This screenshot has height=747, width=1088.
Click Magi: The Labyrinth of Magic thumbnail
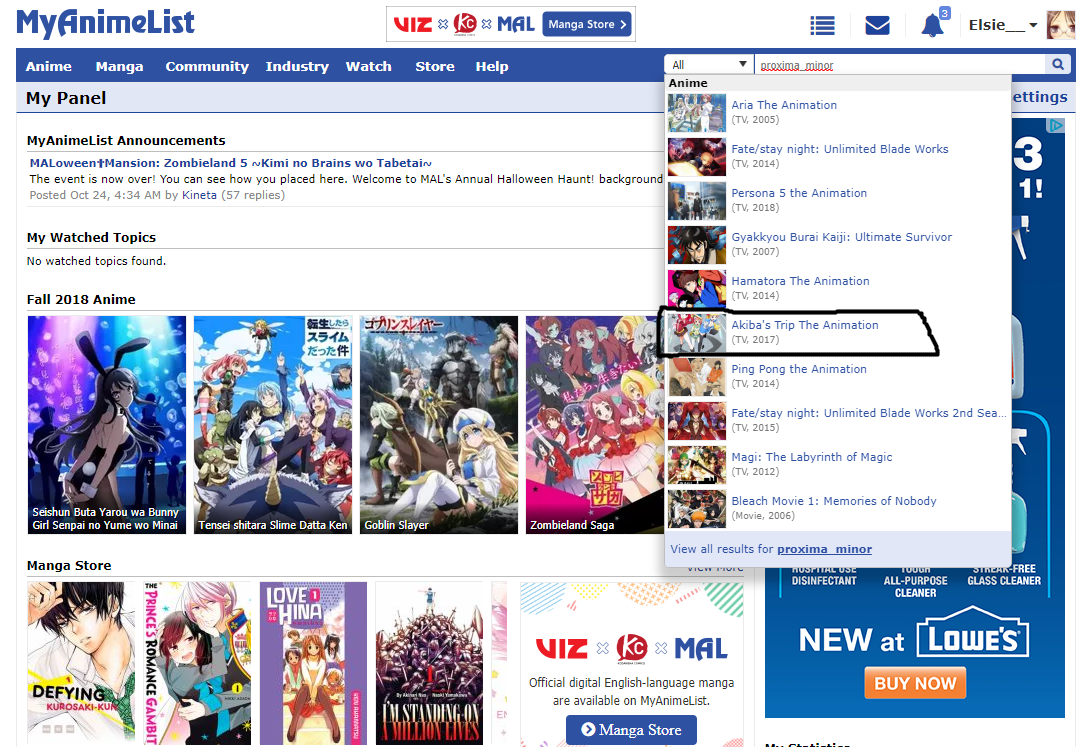pyautogui.click(x=697, y=465)
